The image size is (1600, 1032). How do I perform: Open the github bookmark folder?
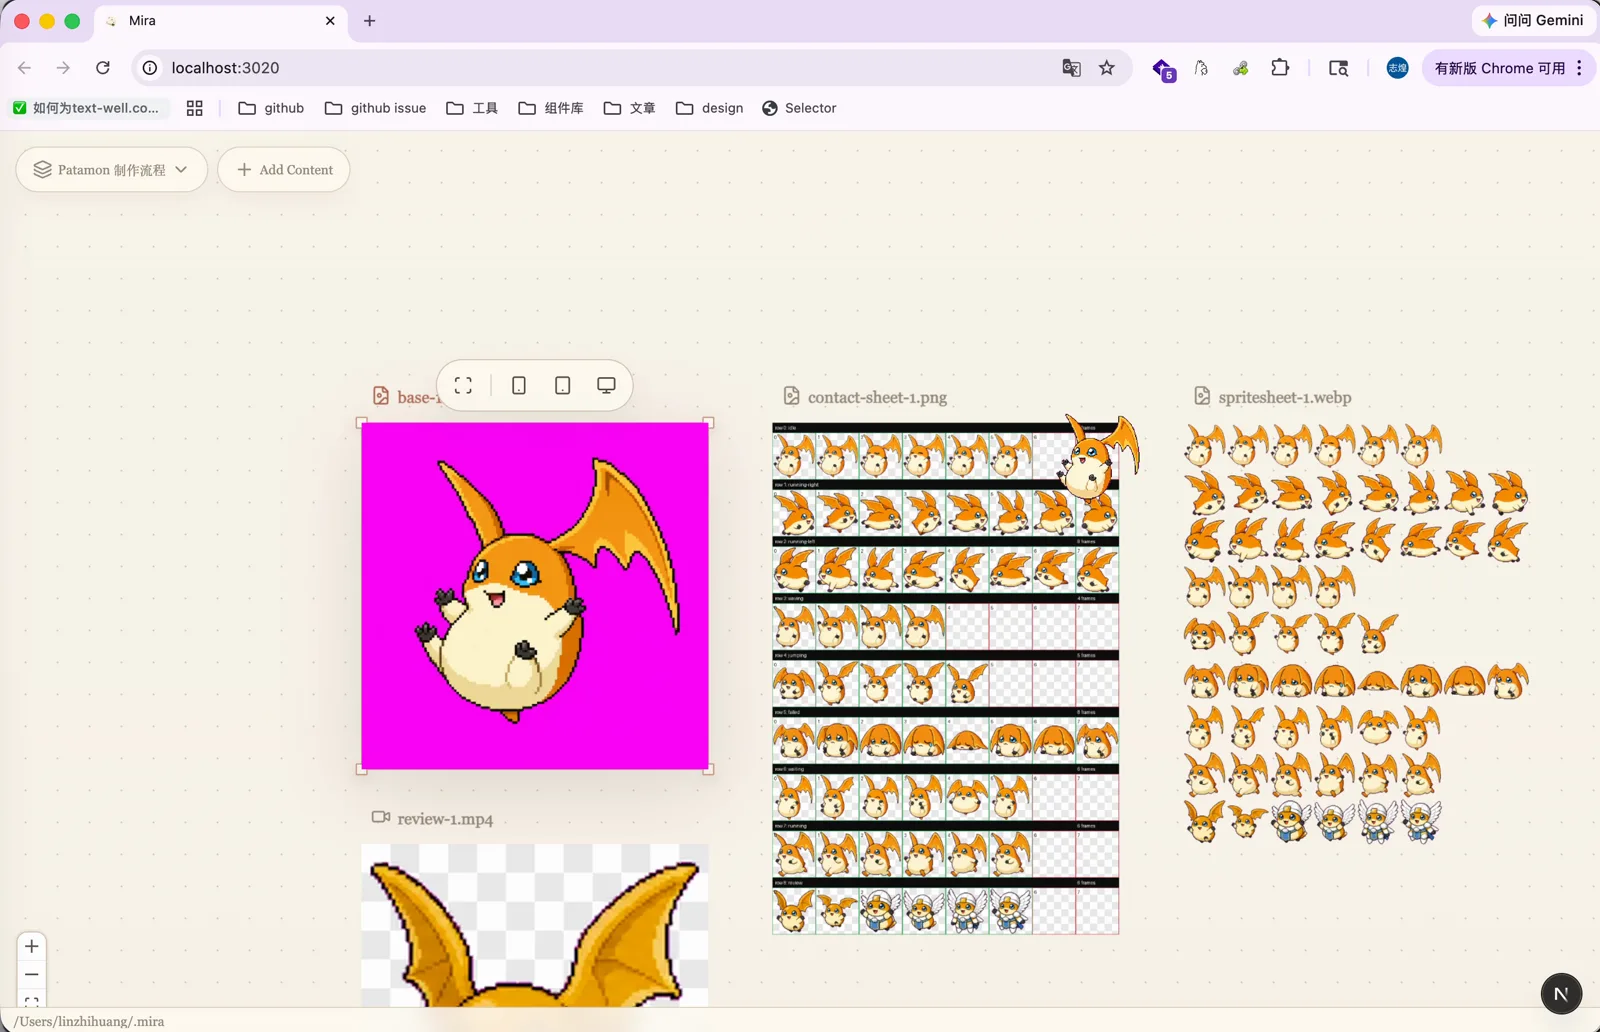pyautogui.click(x=271, y=108)
